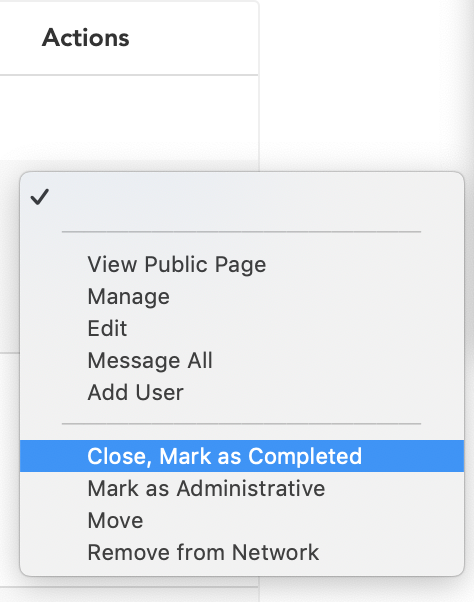Select Add User option

(242, 392)
